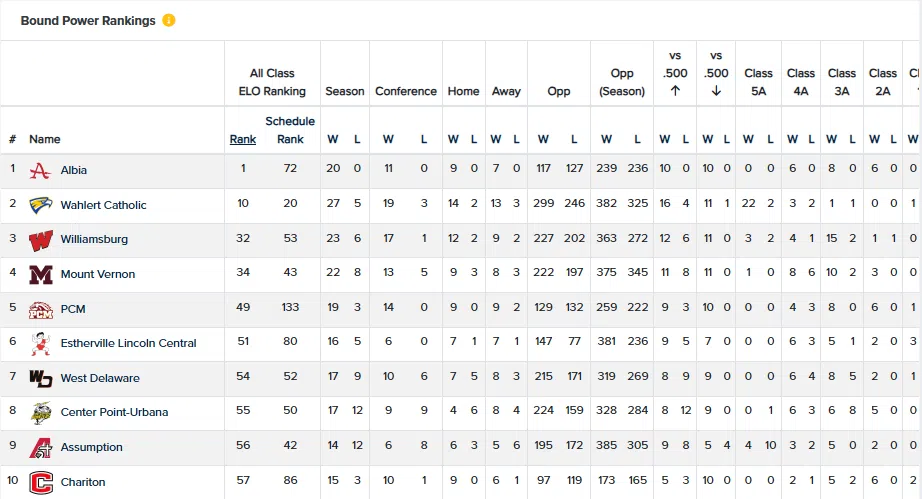
Task: Click the Chariton C logo
Action: pos(40,482)
